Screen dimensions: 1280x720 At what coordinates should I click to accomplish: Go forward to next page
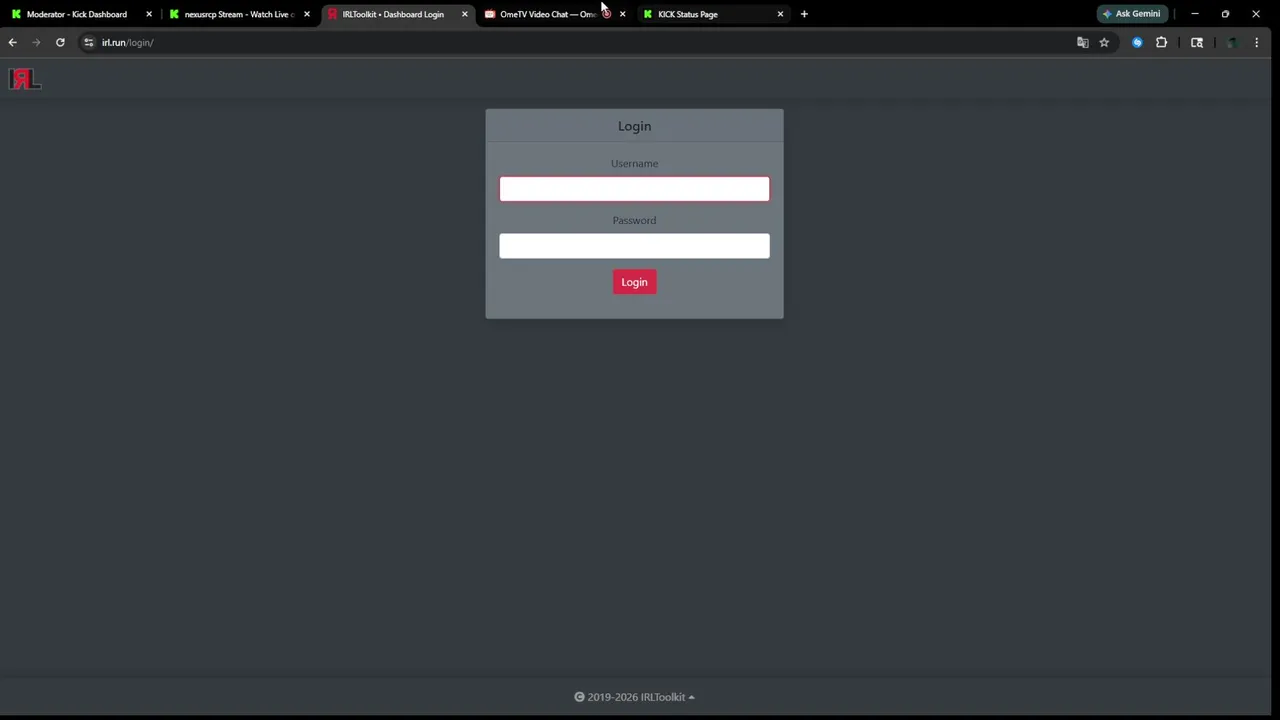click(x=36, y=42)
